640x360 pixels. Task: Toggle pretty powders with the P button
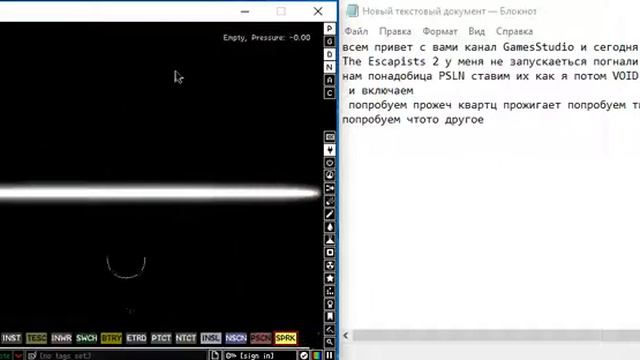point(330,29)
